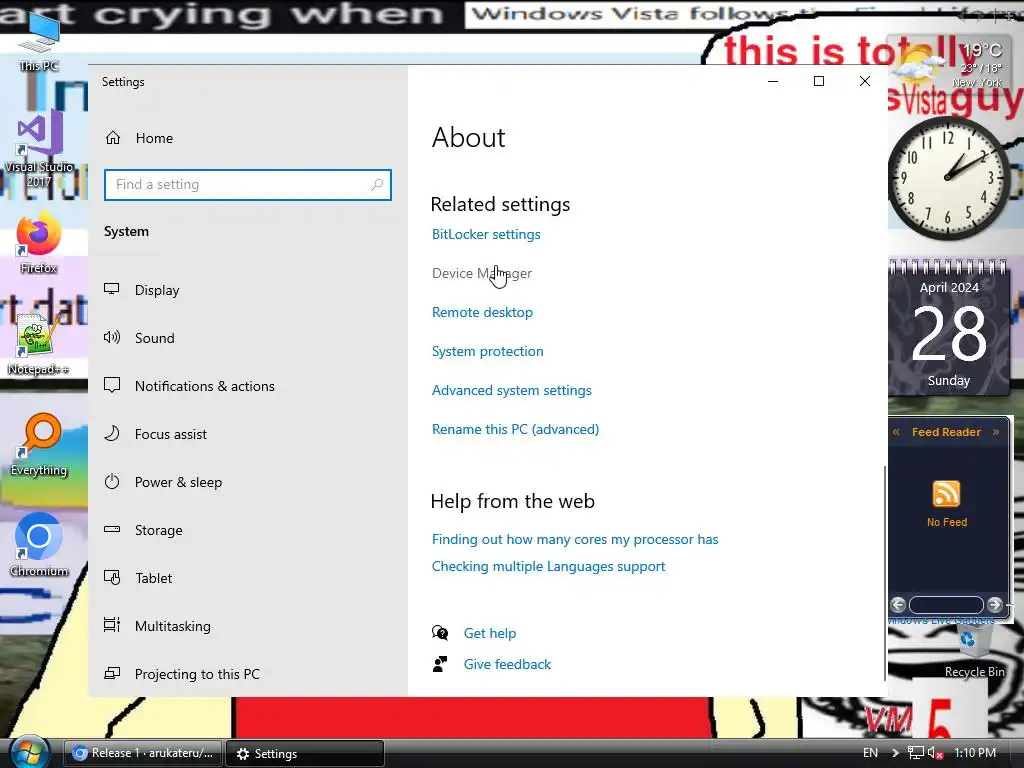The image size is (1024, 768).
Task: Expand hidden tray icons arrow
Action: 895,753
